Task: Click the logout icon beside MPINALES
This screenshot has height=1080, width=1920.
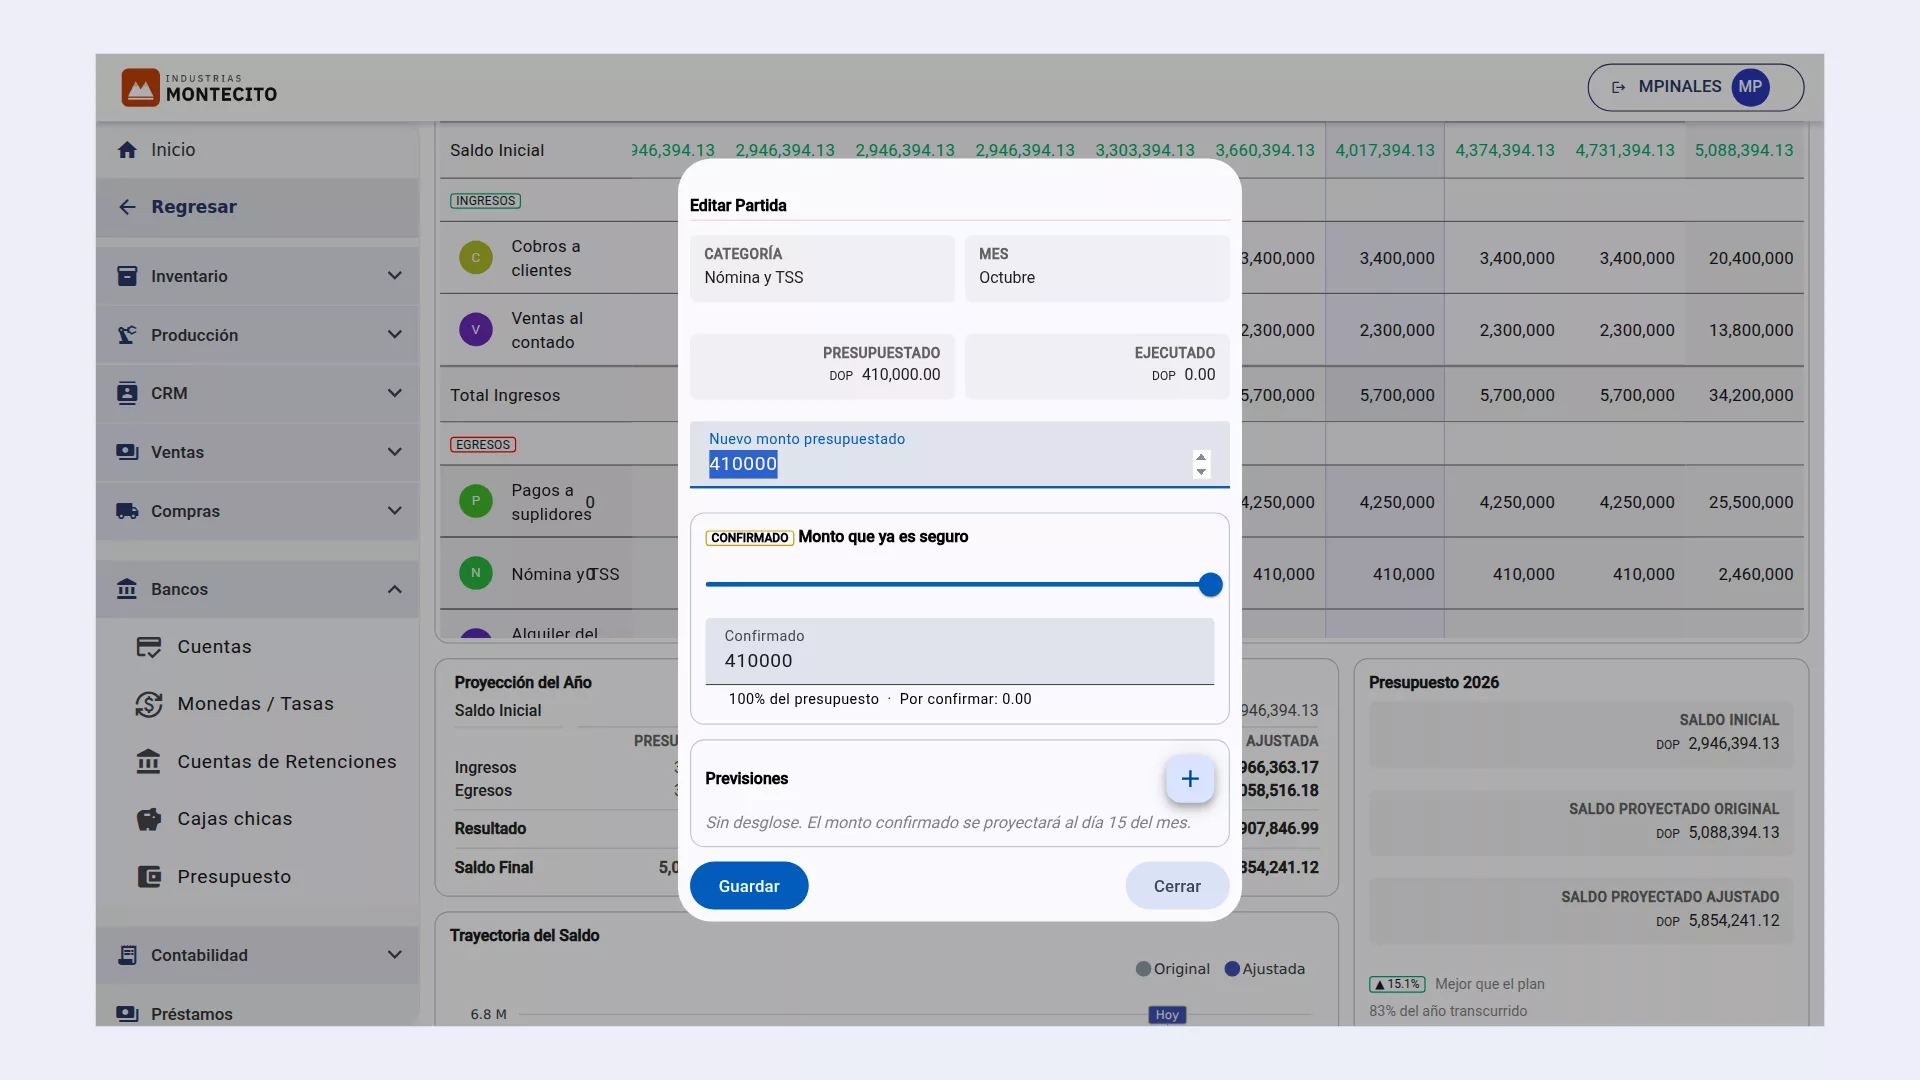Action: [x=1618, y=87]
